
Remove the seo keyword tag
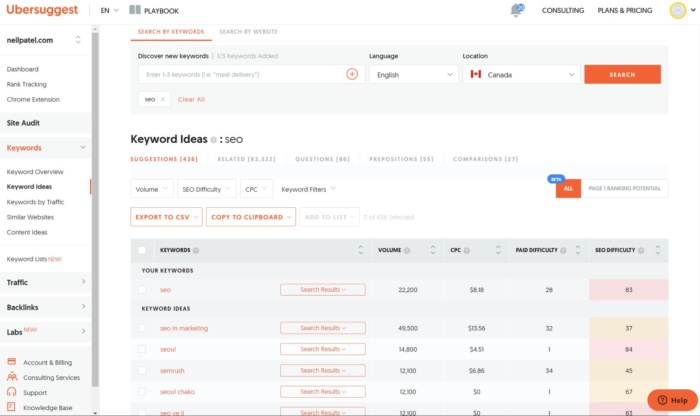coord(163,99)
